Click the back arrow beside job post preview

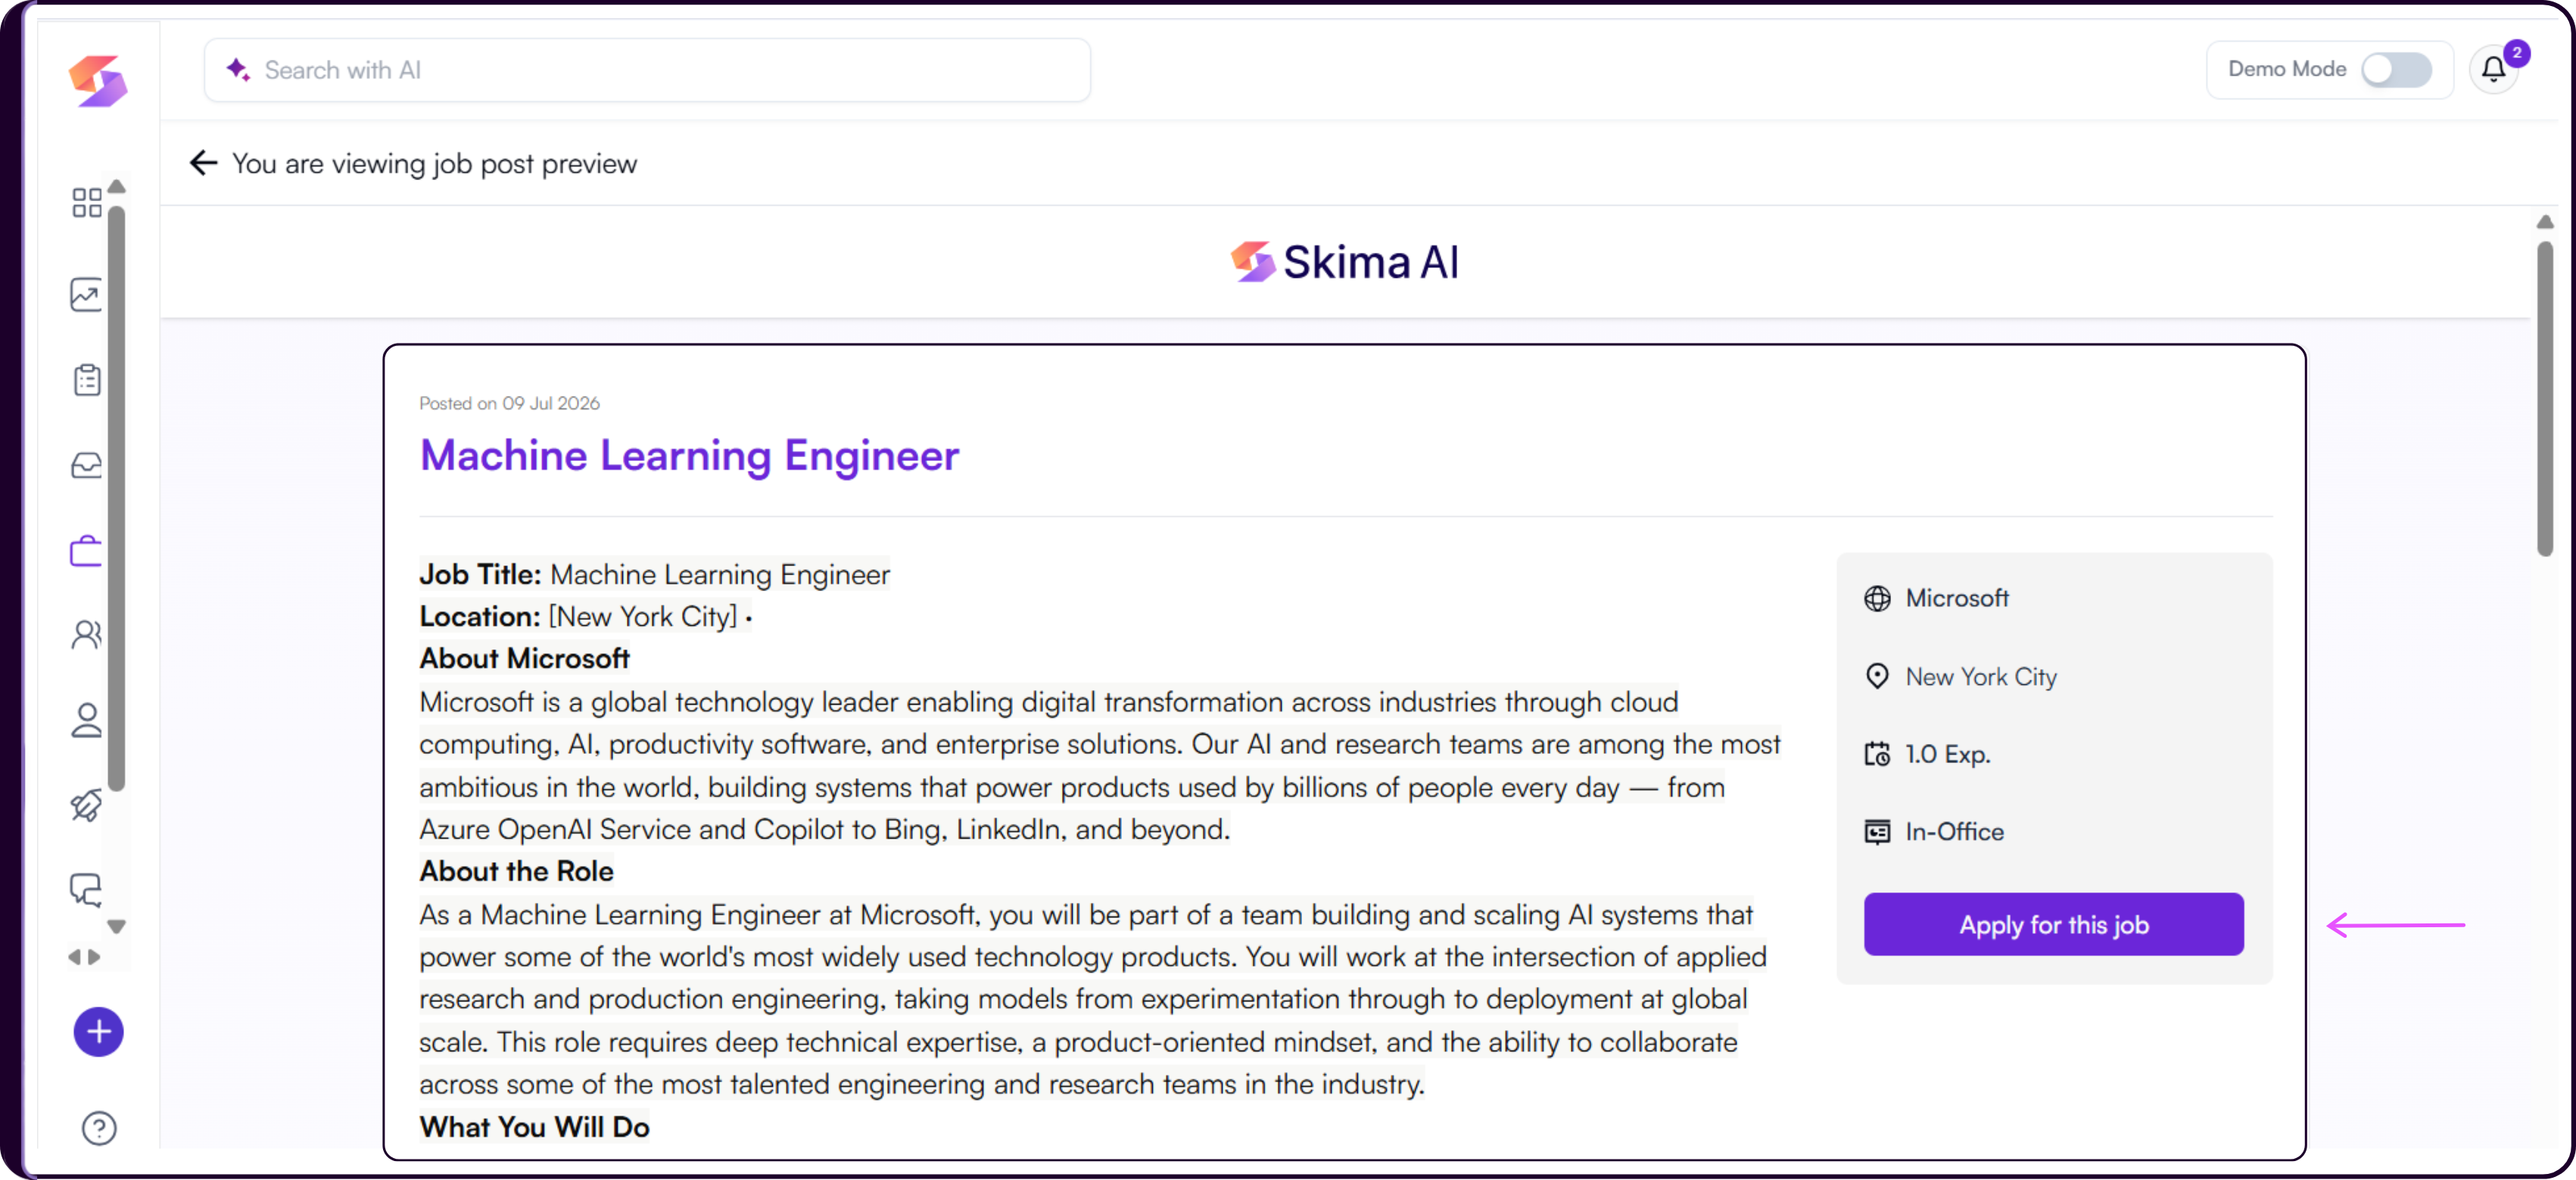(x=204, y=163)
